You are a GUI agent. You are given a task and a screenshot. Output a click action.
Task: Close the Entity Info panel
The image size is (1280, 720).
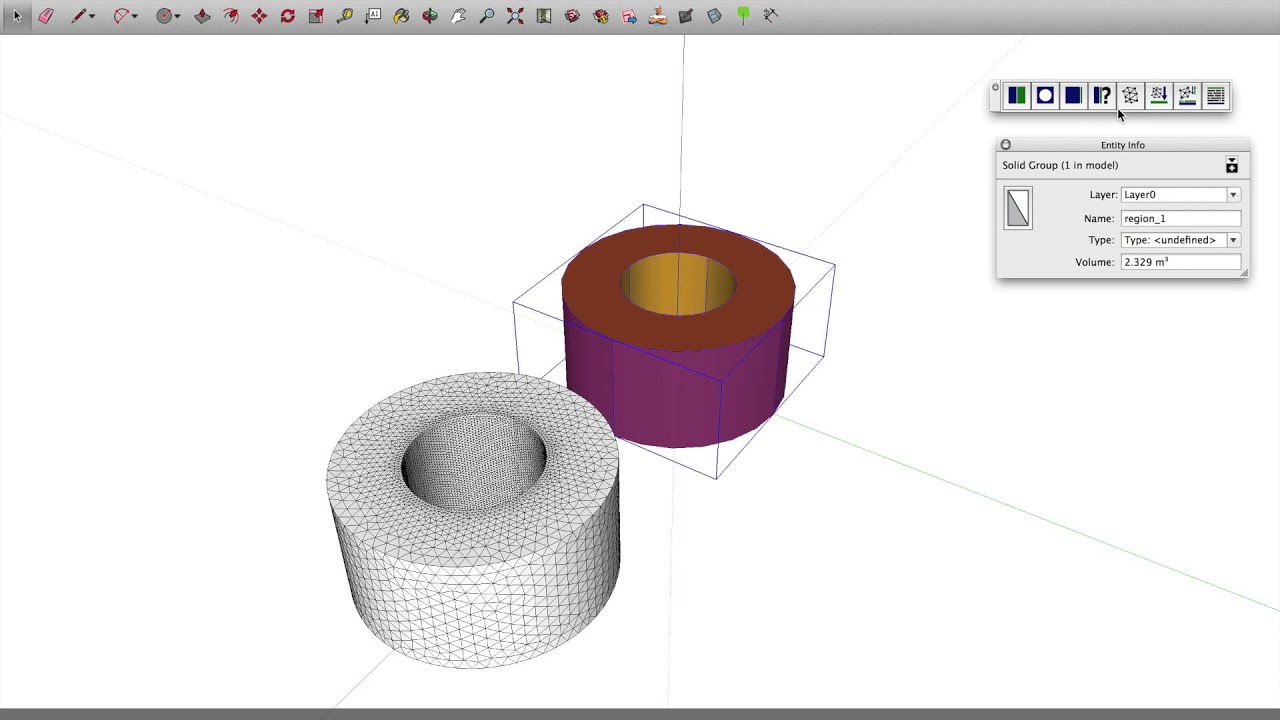pyautogui.click(x=1006, y=145)
